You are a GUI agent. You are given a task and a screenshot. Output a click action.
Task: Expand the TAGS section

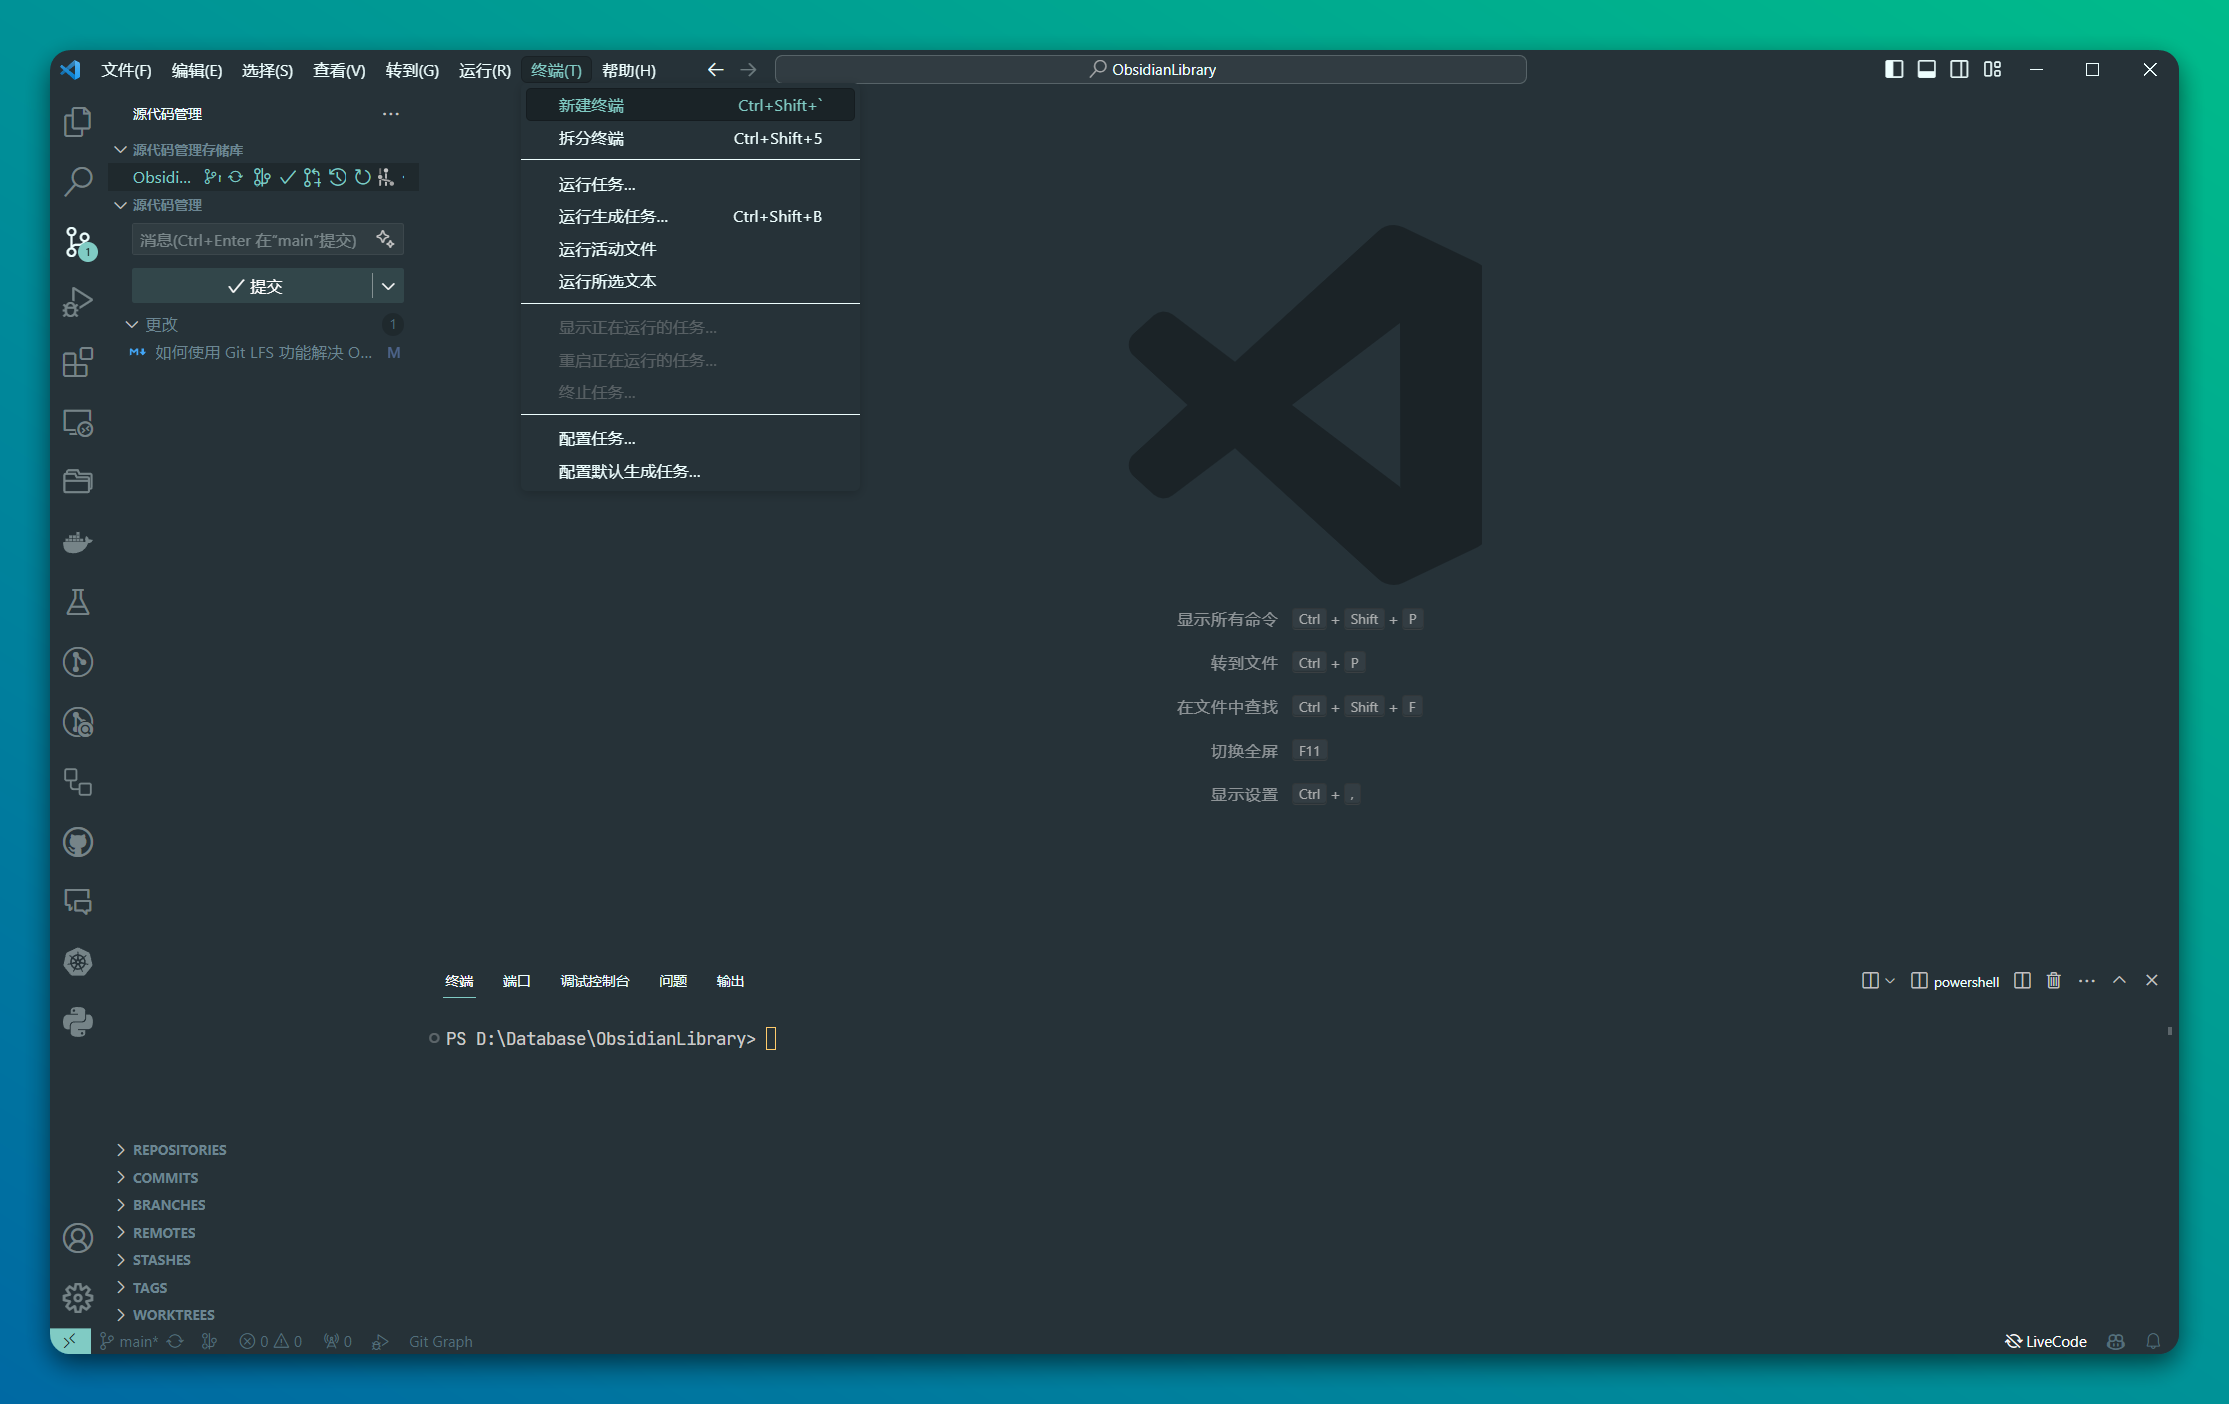tap(150, 1288)
